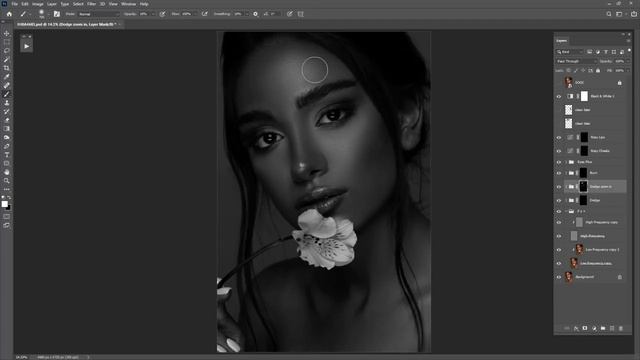Select the Brush tool in toolbar
Image resolution: width=640 pixels, height=360 pixels.
click(7, 94)
